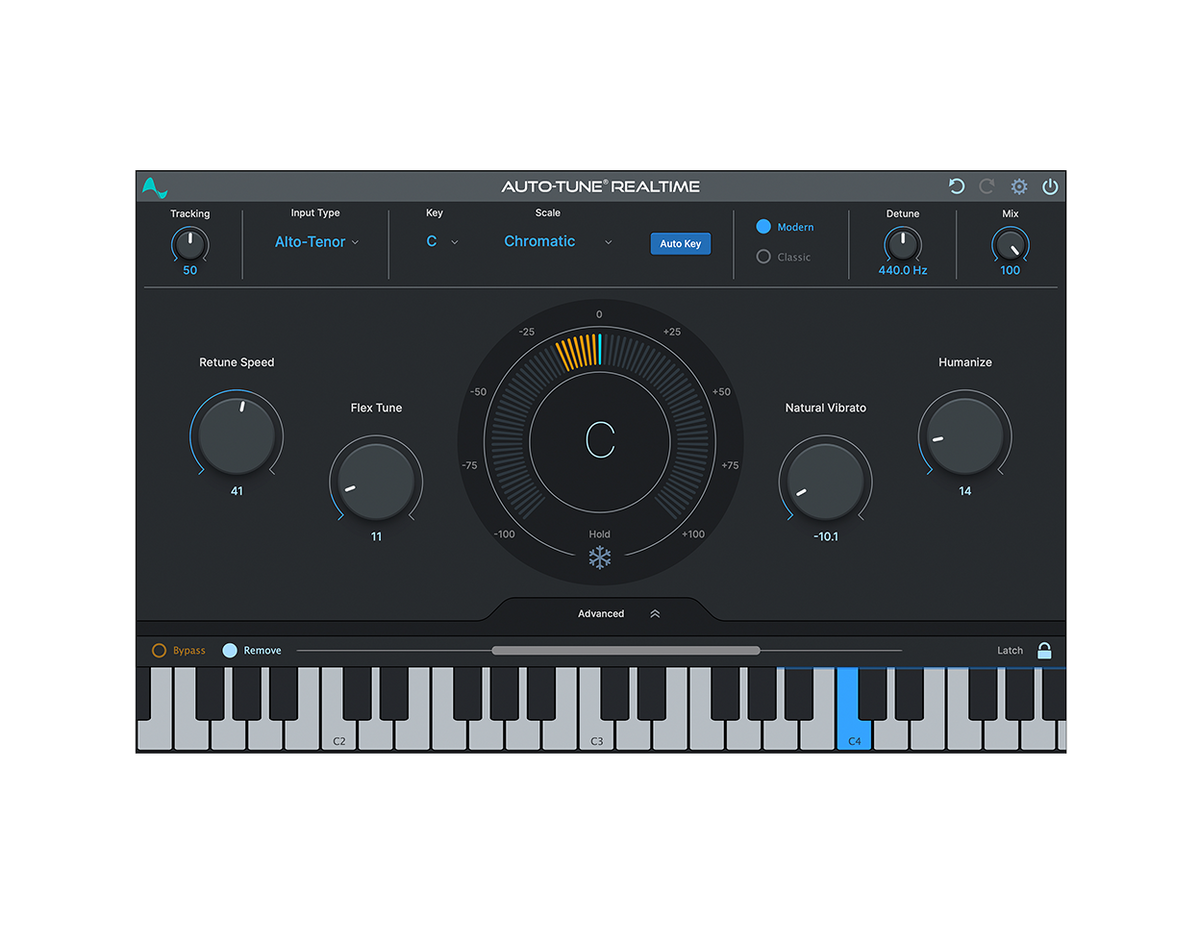1200x942 pixels.
Task: Click the Flex Tune value 11
Action: (x=376, y=537)
